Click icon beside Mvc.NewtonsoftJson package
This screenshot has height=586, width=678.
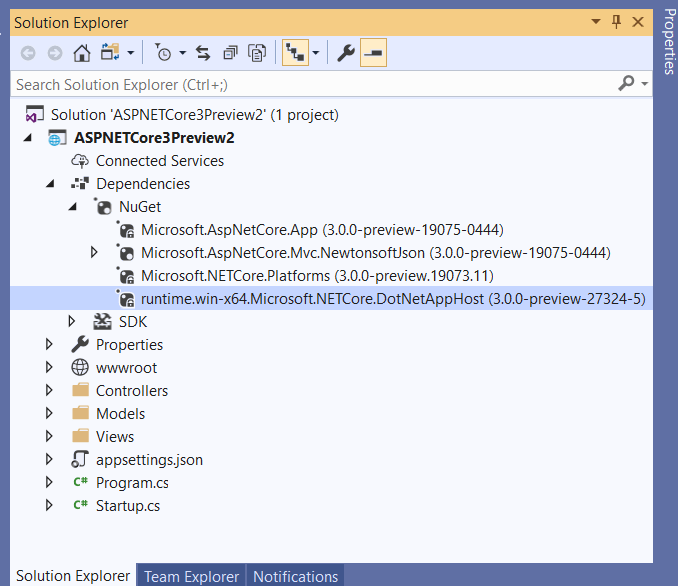(125, 253)
